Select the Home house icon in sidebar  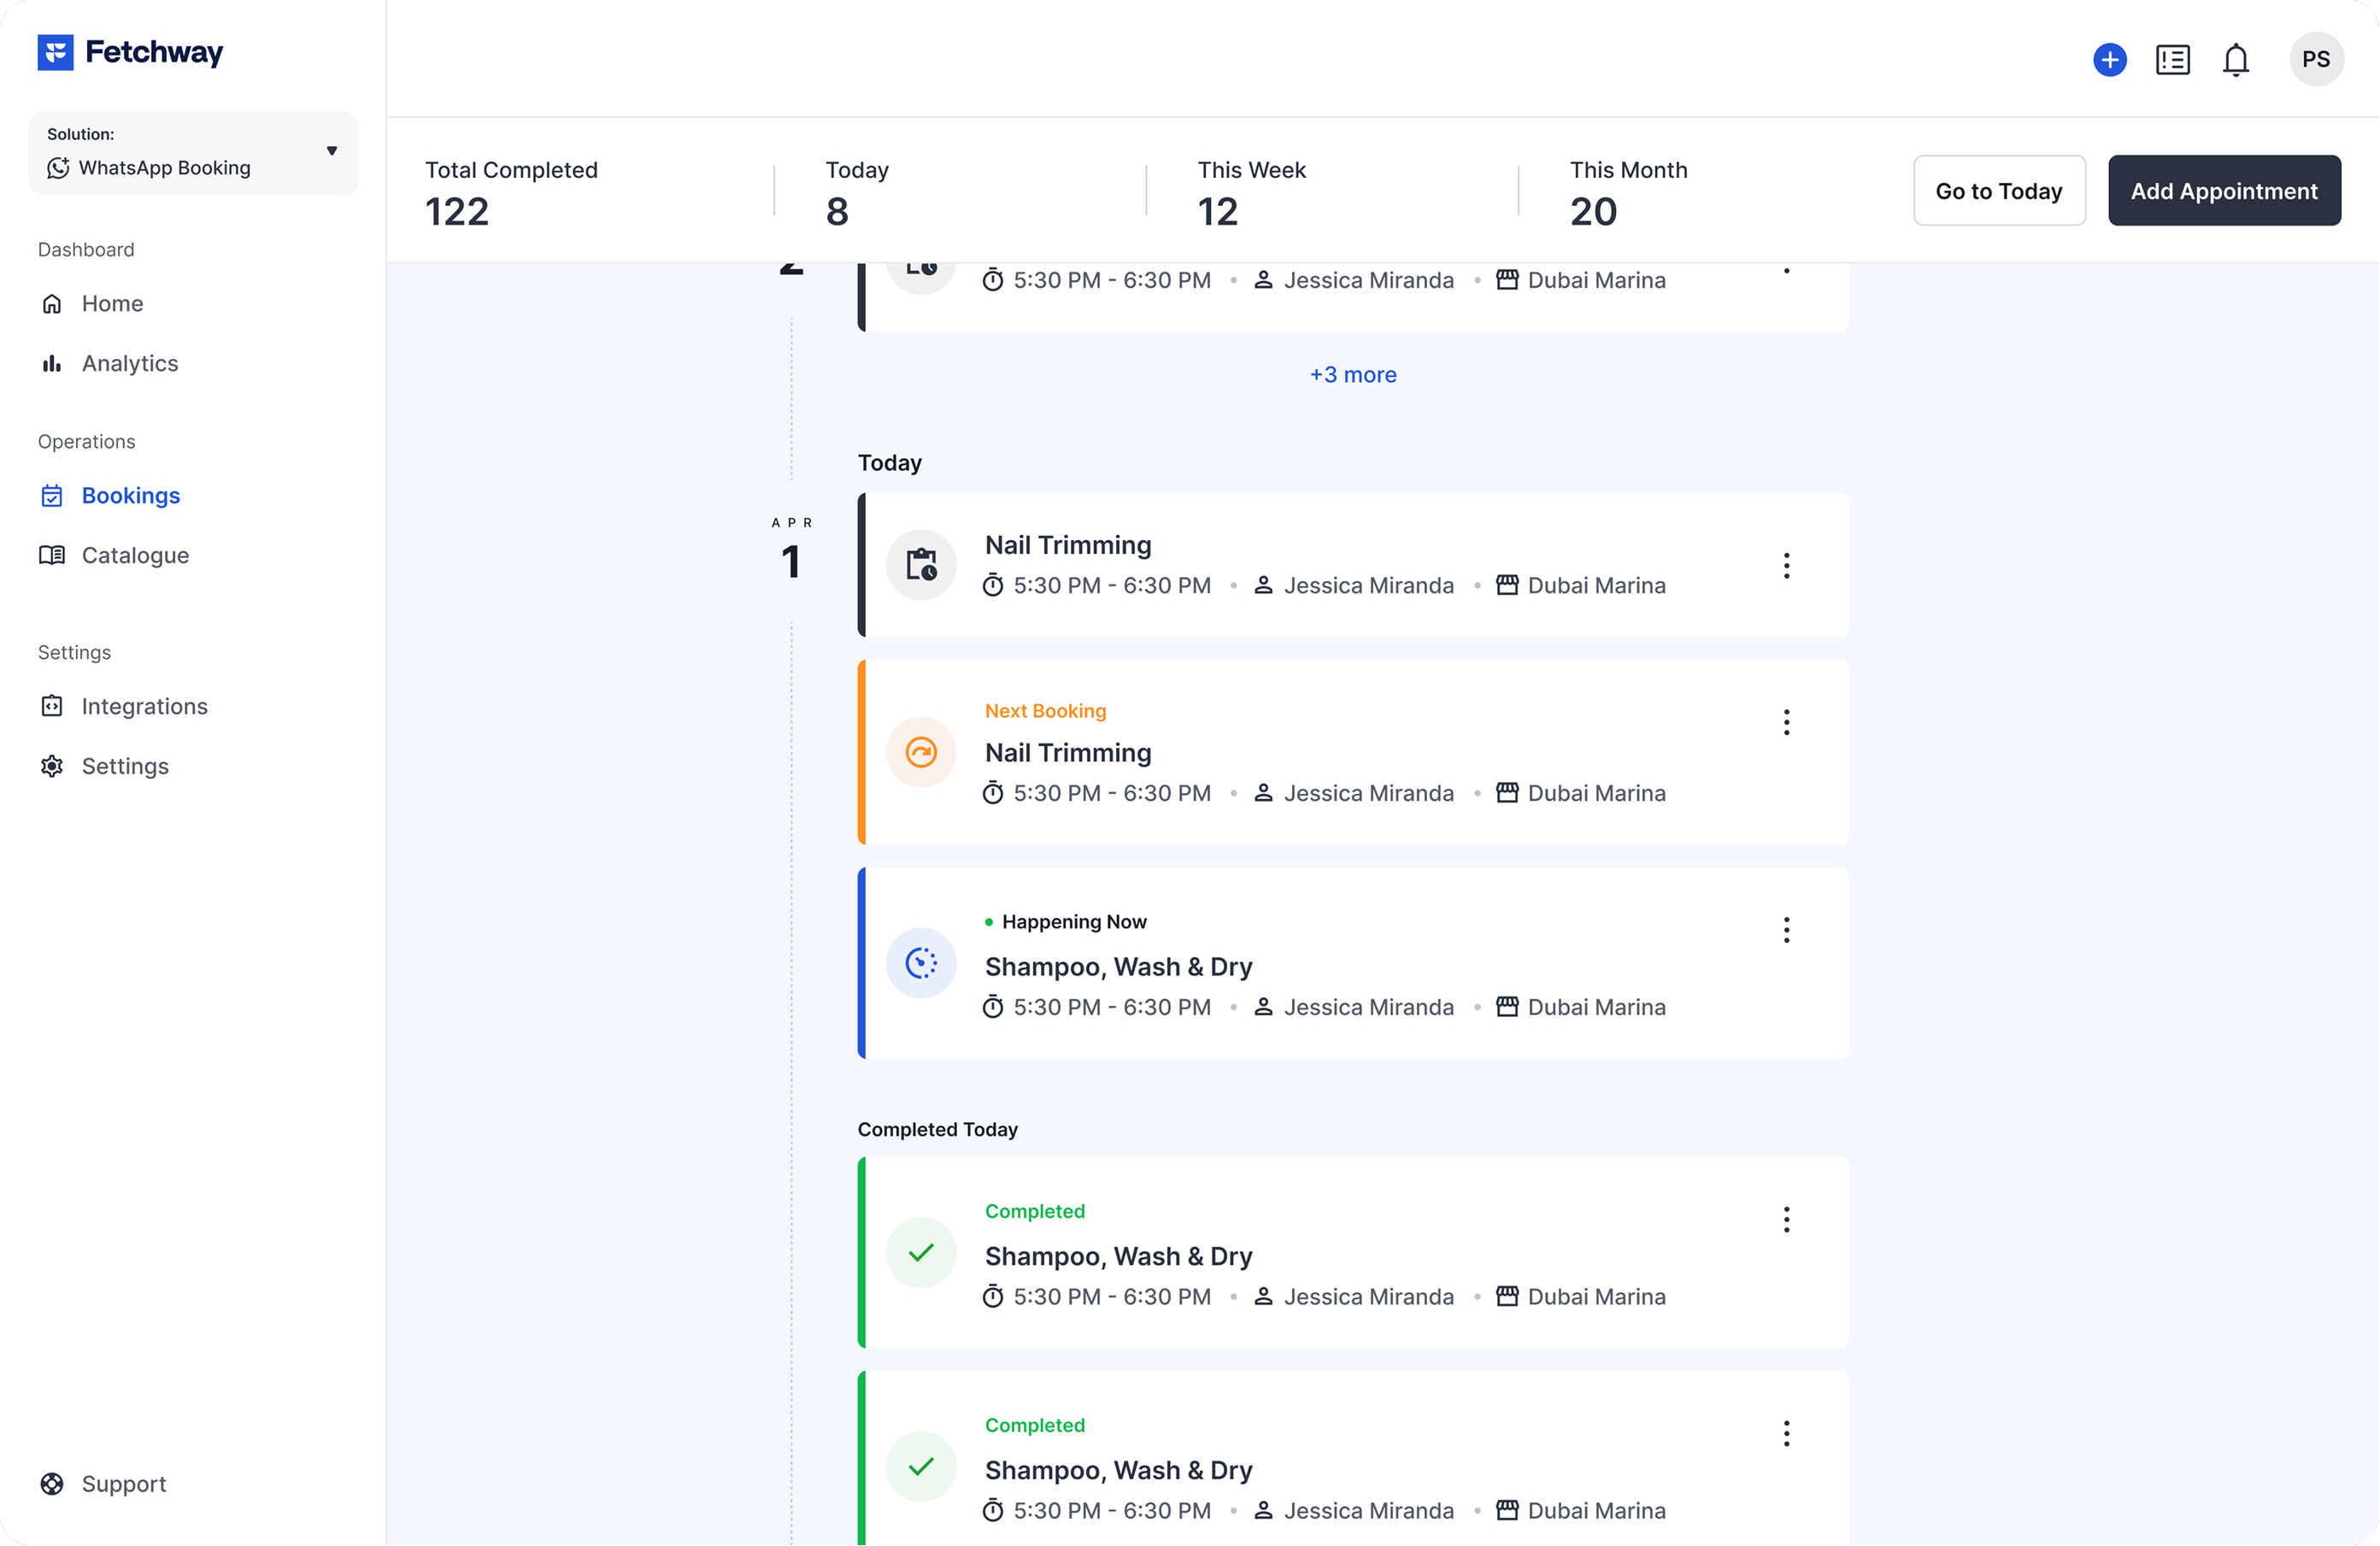[52, 303]
